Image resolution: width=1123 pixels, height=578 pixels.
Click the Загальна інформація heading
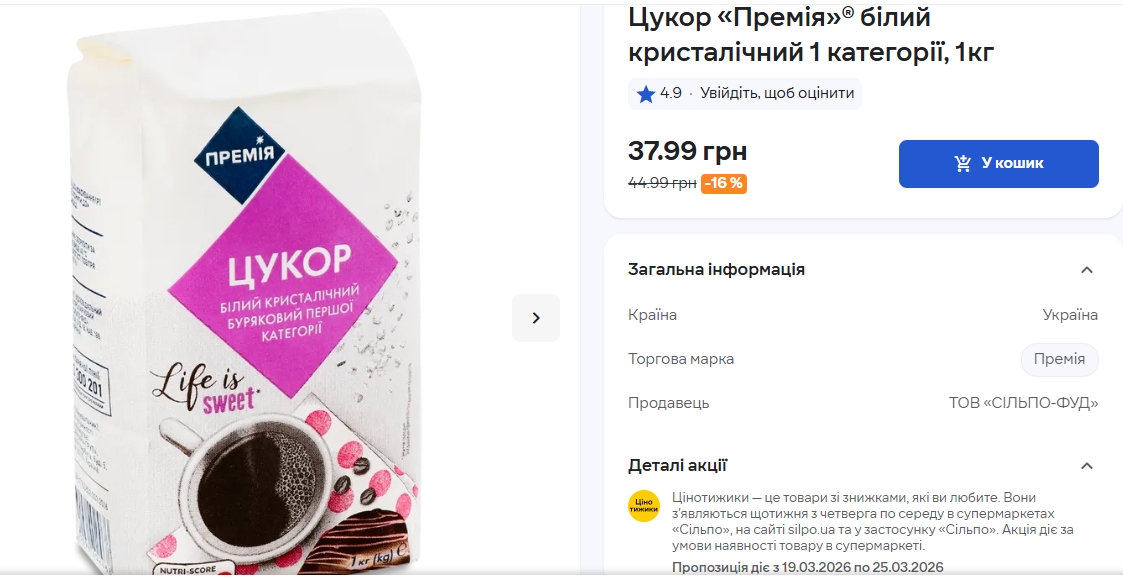point(716,270)
